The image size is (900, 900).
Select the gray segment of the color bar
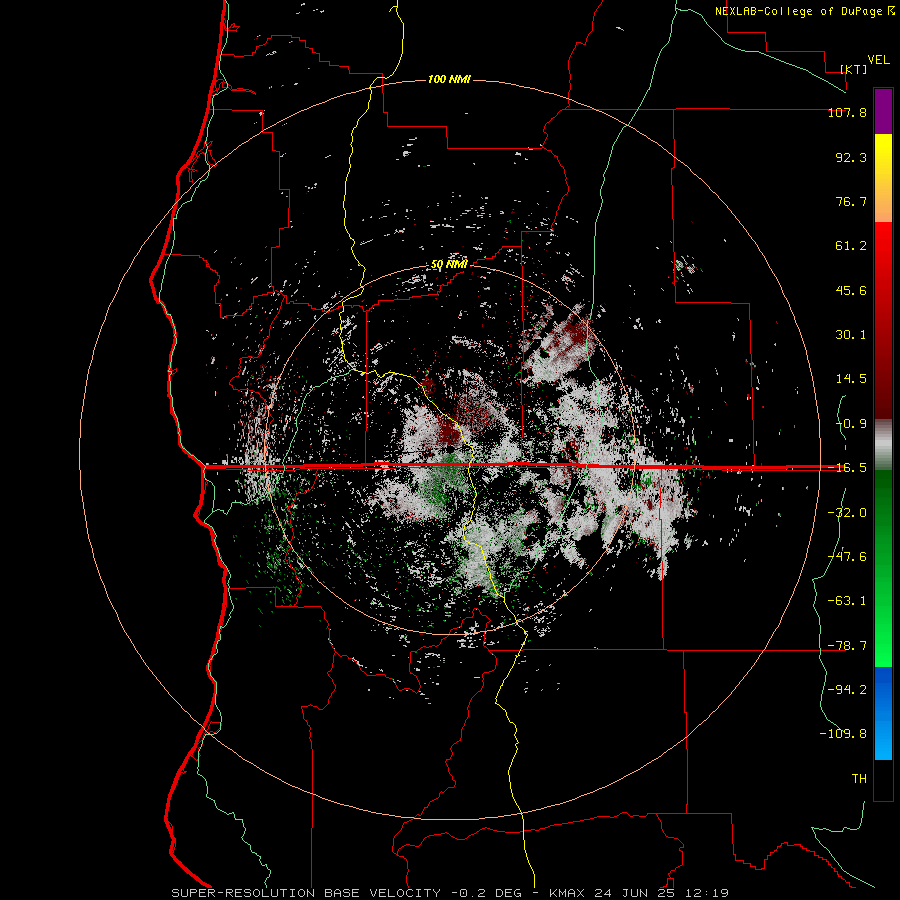click(x=883, y=445)
